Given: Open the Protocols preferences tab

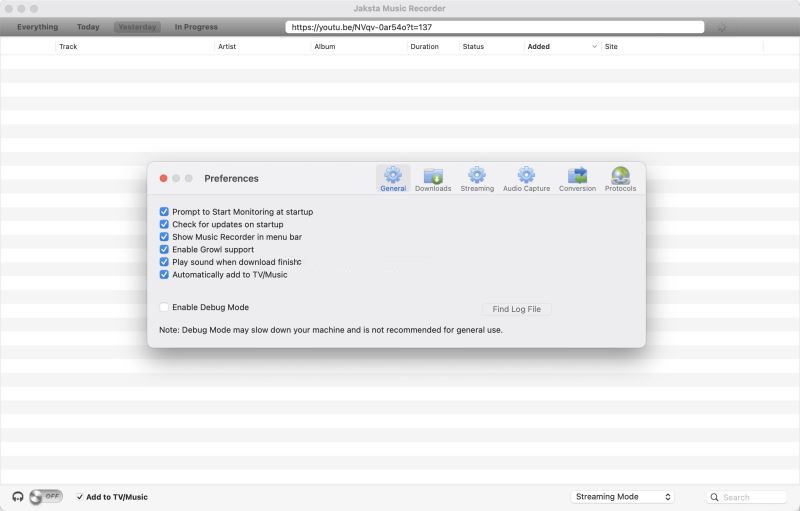Looking at the screenshot, I should point(620,179).
